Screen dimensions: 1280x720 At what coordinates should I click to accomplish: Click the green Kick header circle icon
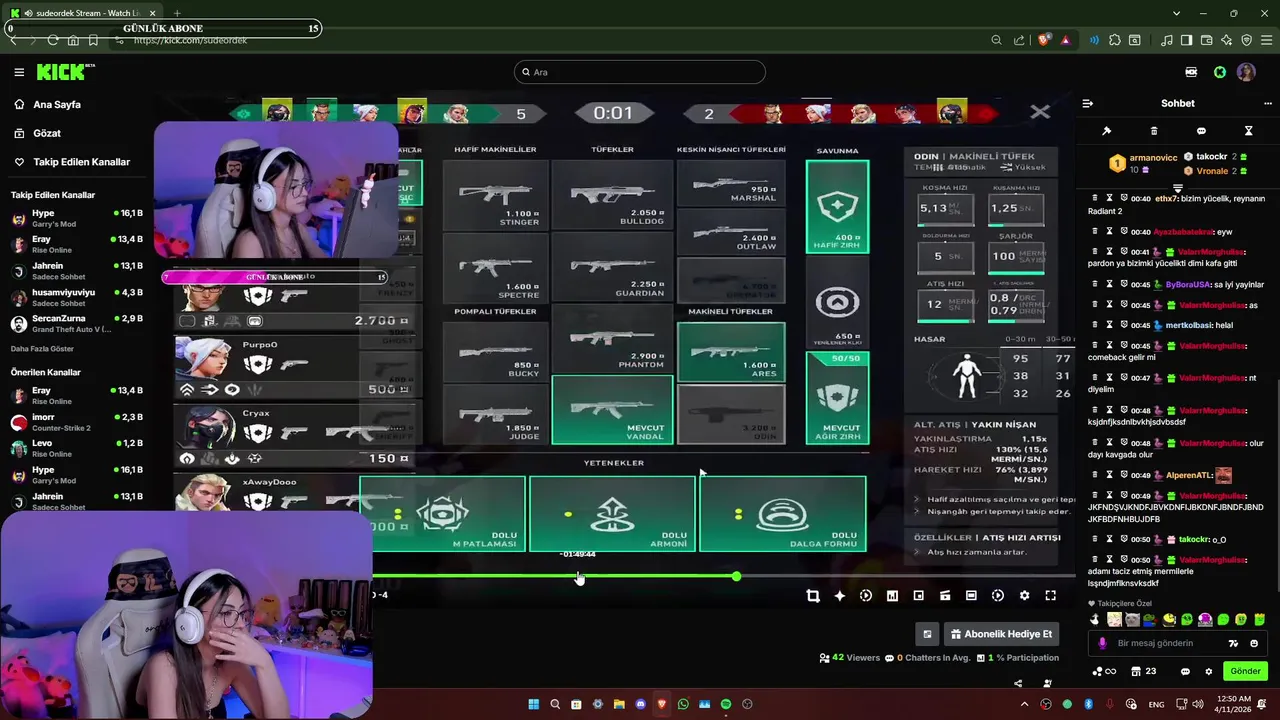coord(1220,72)
